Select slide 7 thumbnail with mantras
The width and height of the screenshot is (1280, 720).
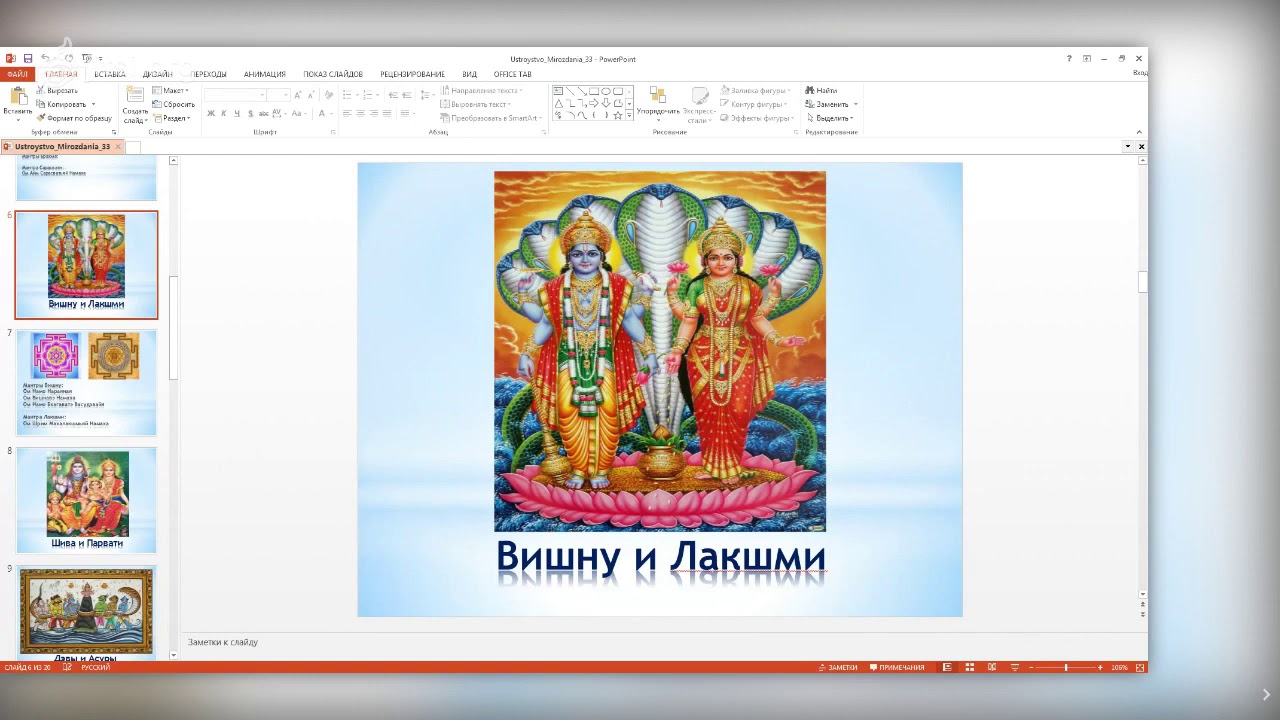point(86,383)
